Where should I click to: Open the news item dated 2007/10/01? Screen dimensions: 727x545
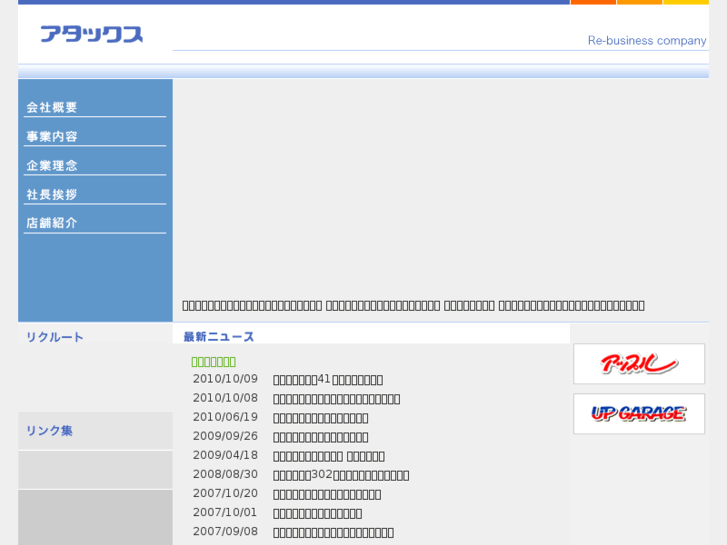tap(318, 513)
